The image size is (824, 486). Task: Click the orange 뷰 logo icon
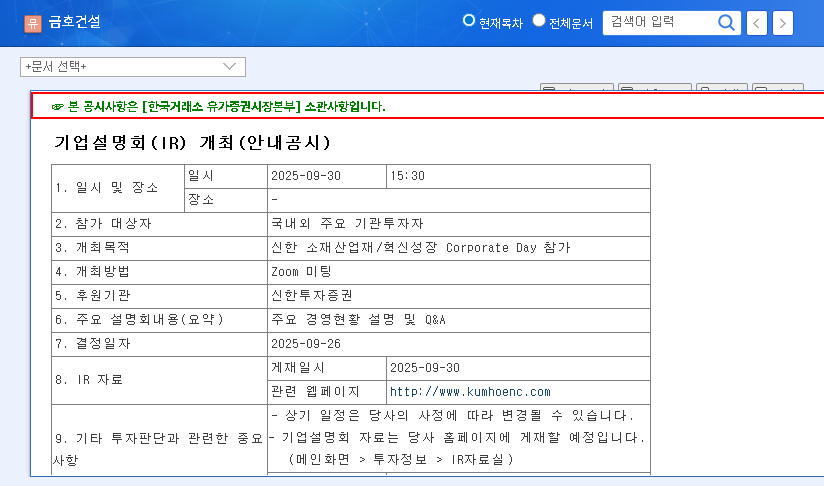[x=33, y=23]
